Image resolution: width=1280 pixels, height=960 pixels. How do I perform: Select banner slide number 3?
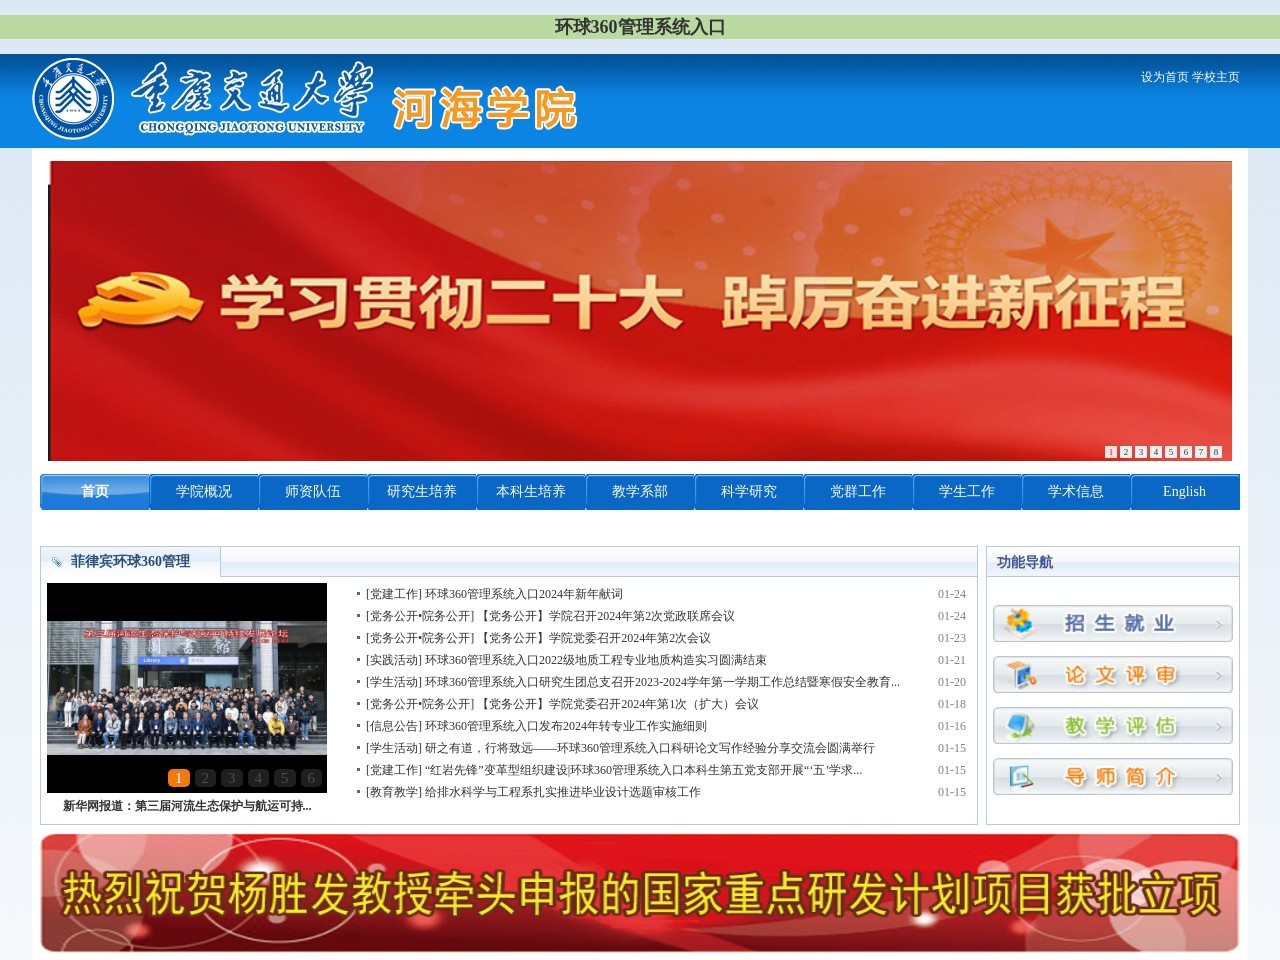point(1140,452)
